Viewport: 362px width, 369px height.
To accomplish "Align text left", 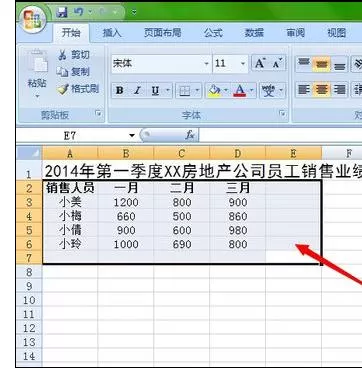I will (x=303, y=90).
